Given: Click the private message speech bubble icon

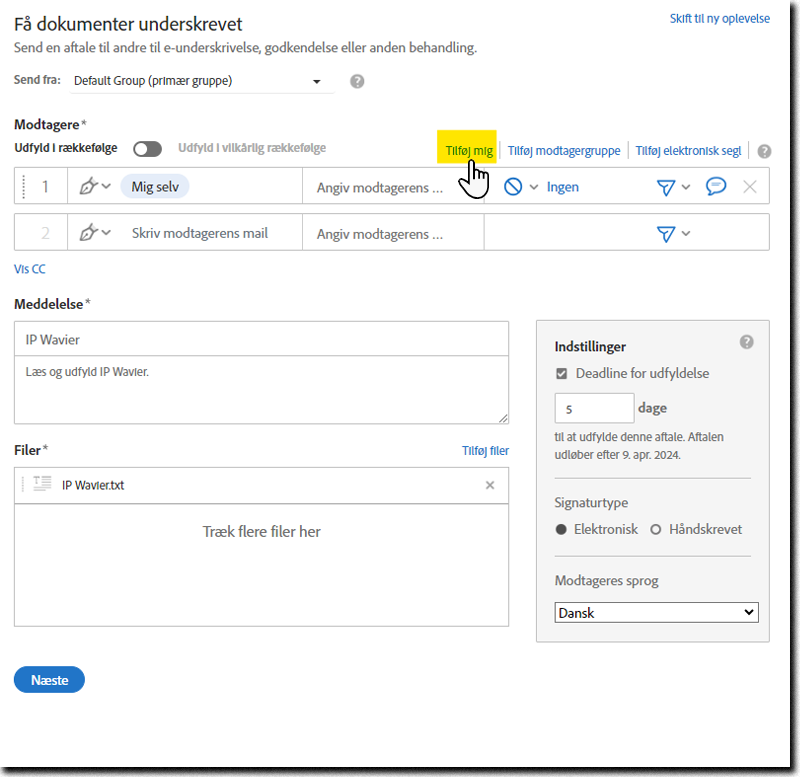Looking at the screenshot, I should click(716, 186).
